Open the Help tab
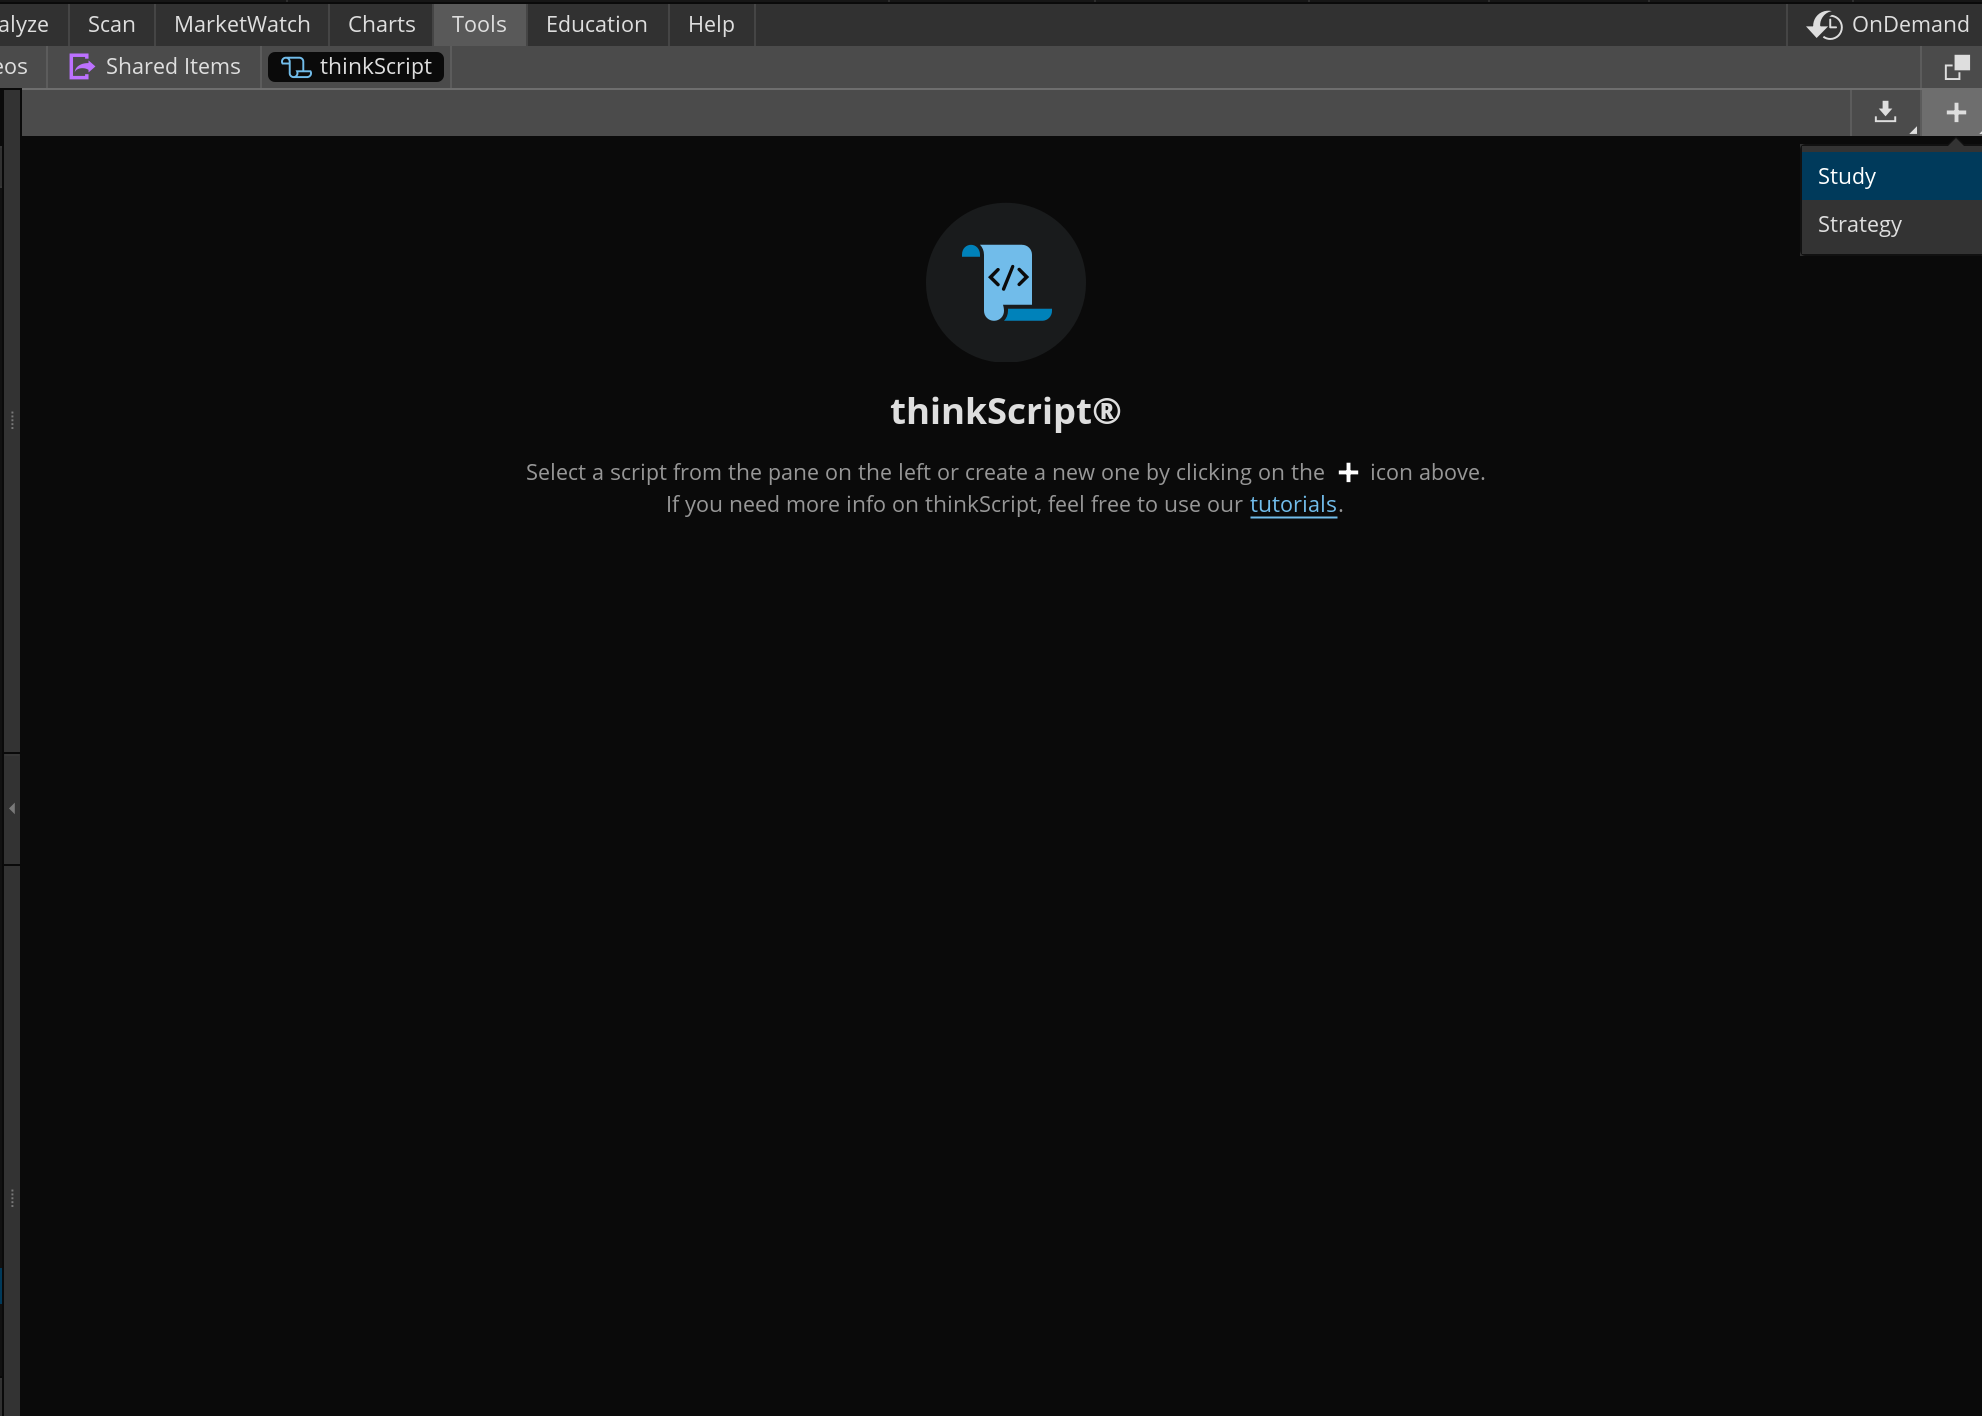 pos(711,24)
